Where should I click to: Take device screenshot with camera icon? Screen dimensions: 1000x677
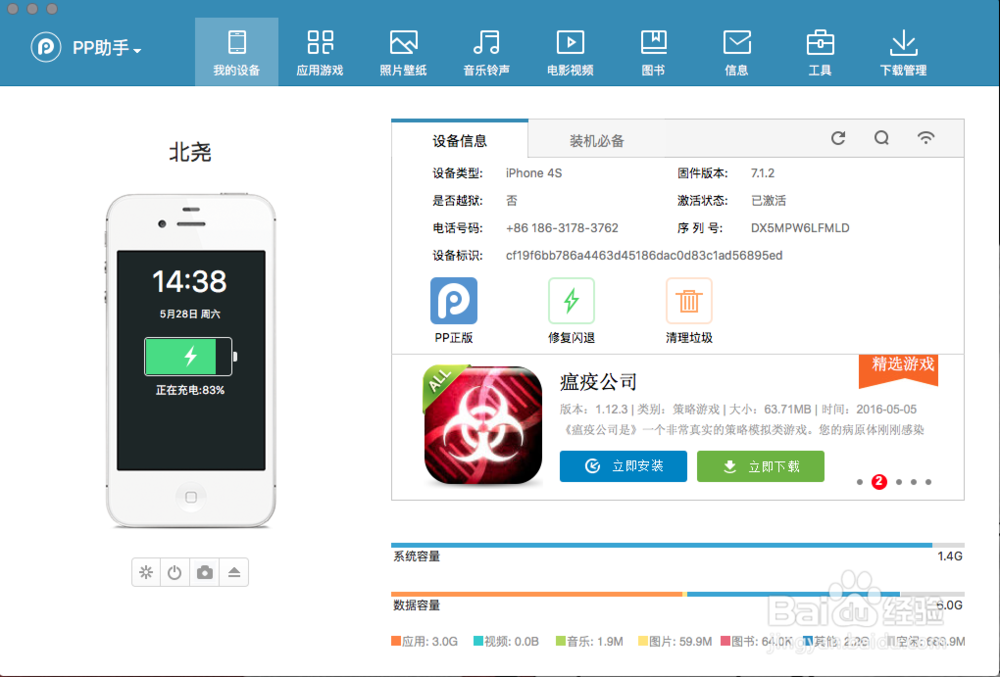click(205, 572)
